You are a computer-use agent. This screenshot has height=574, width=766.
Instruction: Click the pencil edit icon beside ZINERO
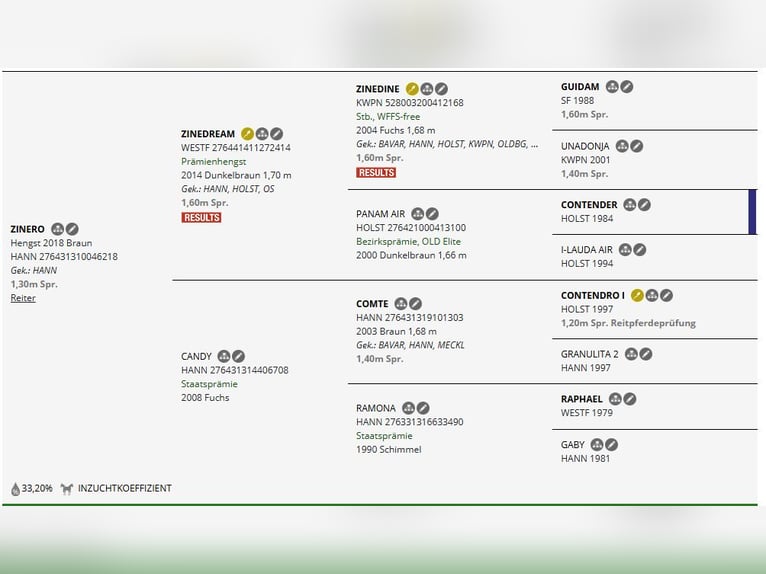72,229
